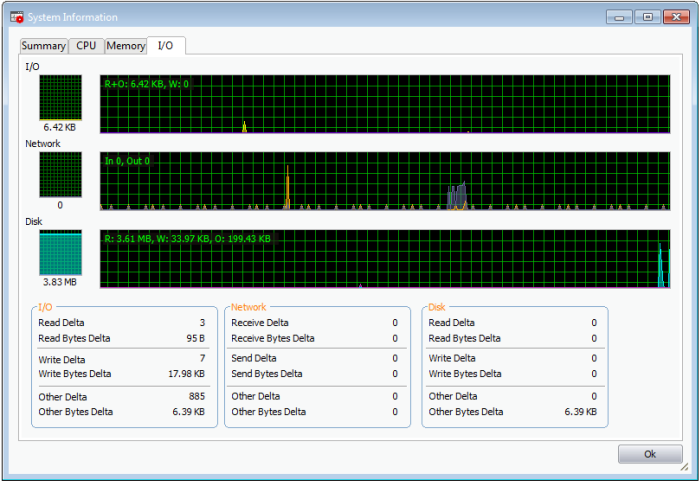Image resolution: width=700 pixels, height=484 pixels.
Task: Close the System Information window
Action: click(676, 17)
